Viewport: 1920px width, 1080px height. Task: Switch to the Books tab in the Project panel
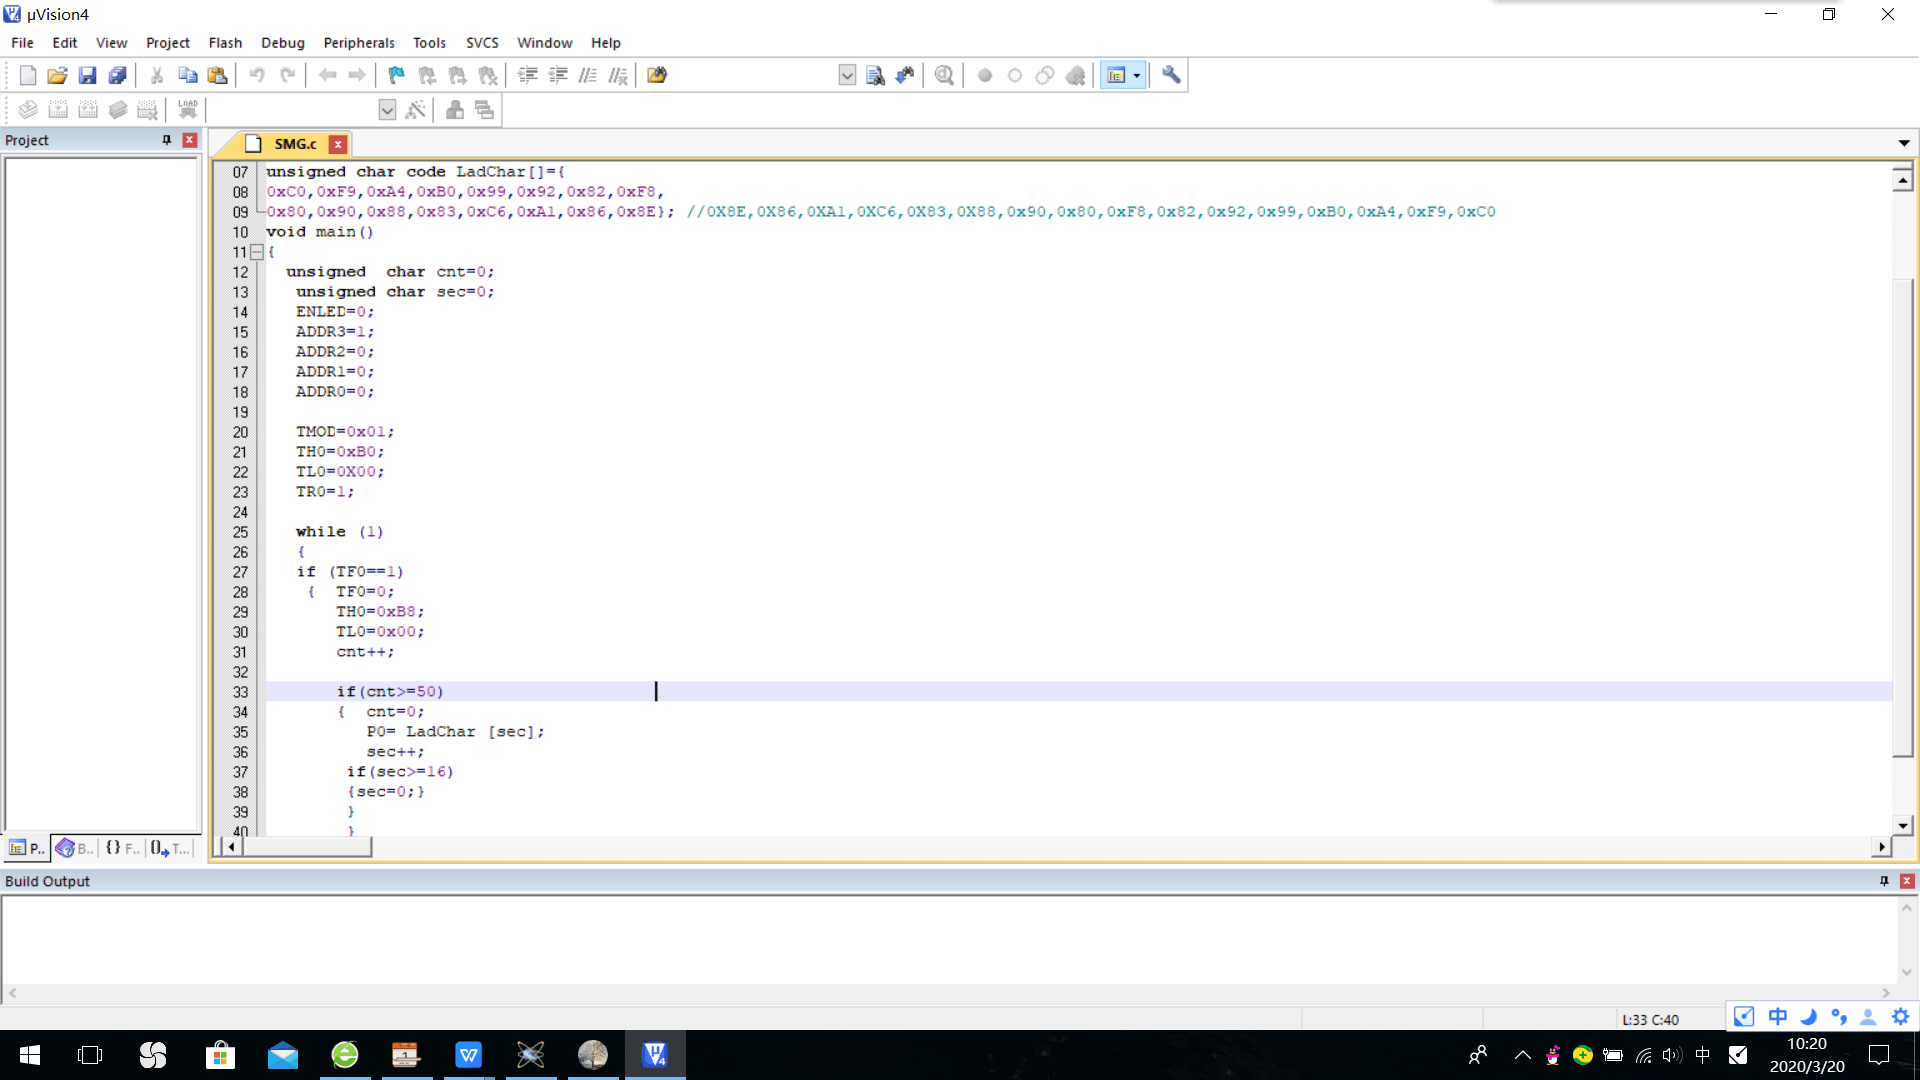click(75, 848)
